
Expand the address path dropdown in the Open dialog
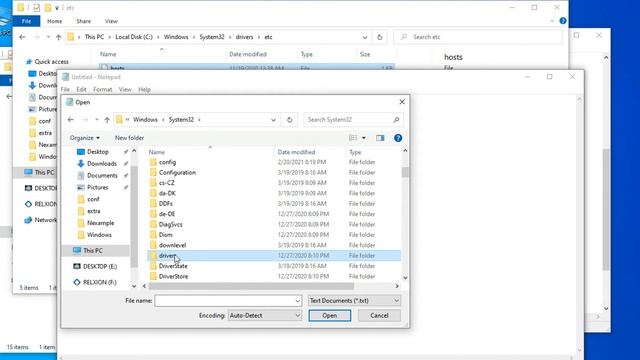(x=273, y=120)
